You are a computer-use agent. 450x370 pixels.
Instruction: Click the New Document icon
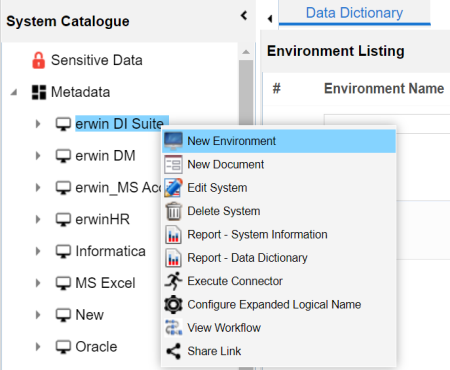173,164
